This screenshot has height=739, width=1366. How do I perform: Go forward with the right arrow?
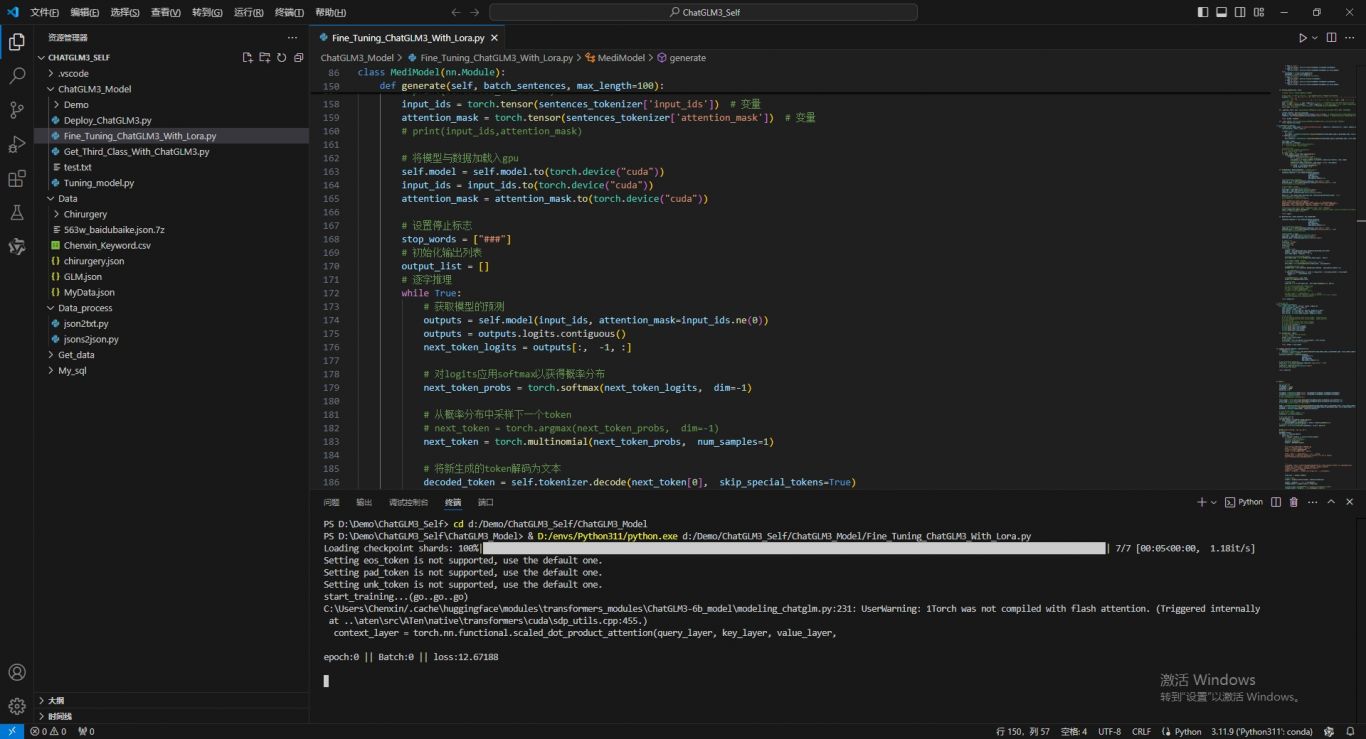475,12
